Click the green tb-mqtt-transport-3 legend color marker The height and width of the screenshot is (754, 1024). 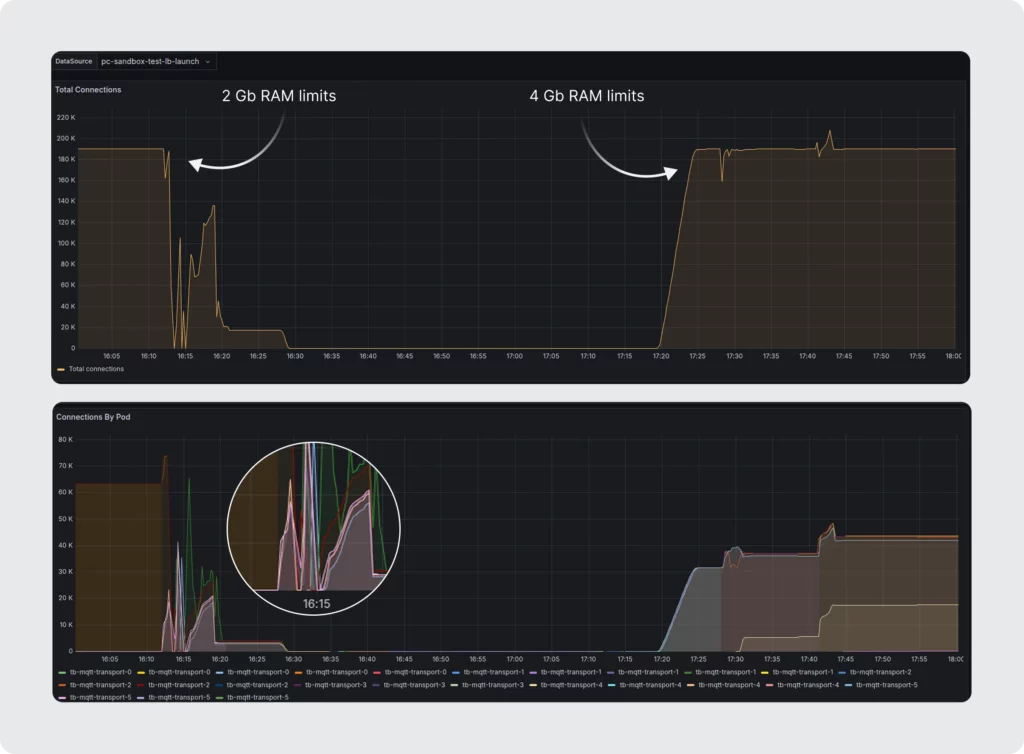(x=454, y=685)
